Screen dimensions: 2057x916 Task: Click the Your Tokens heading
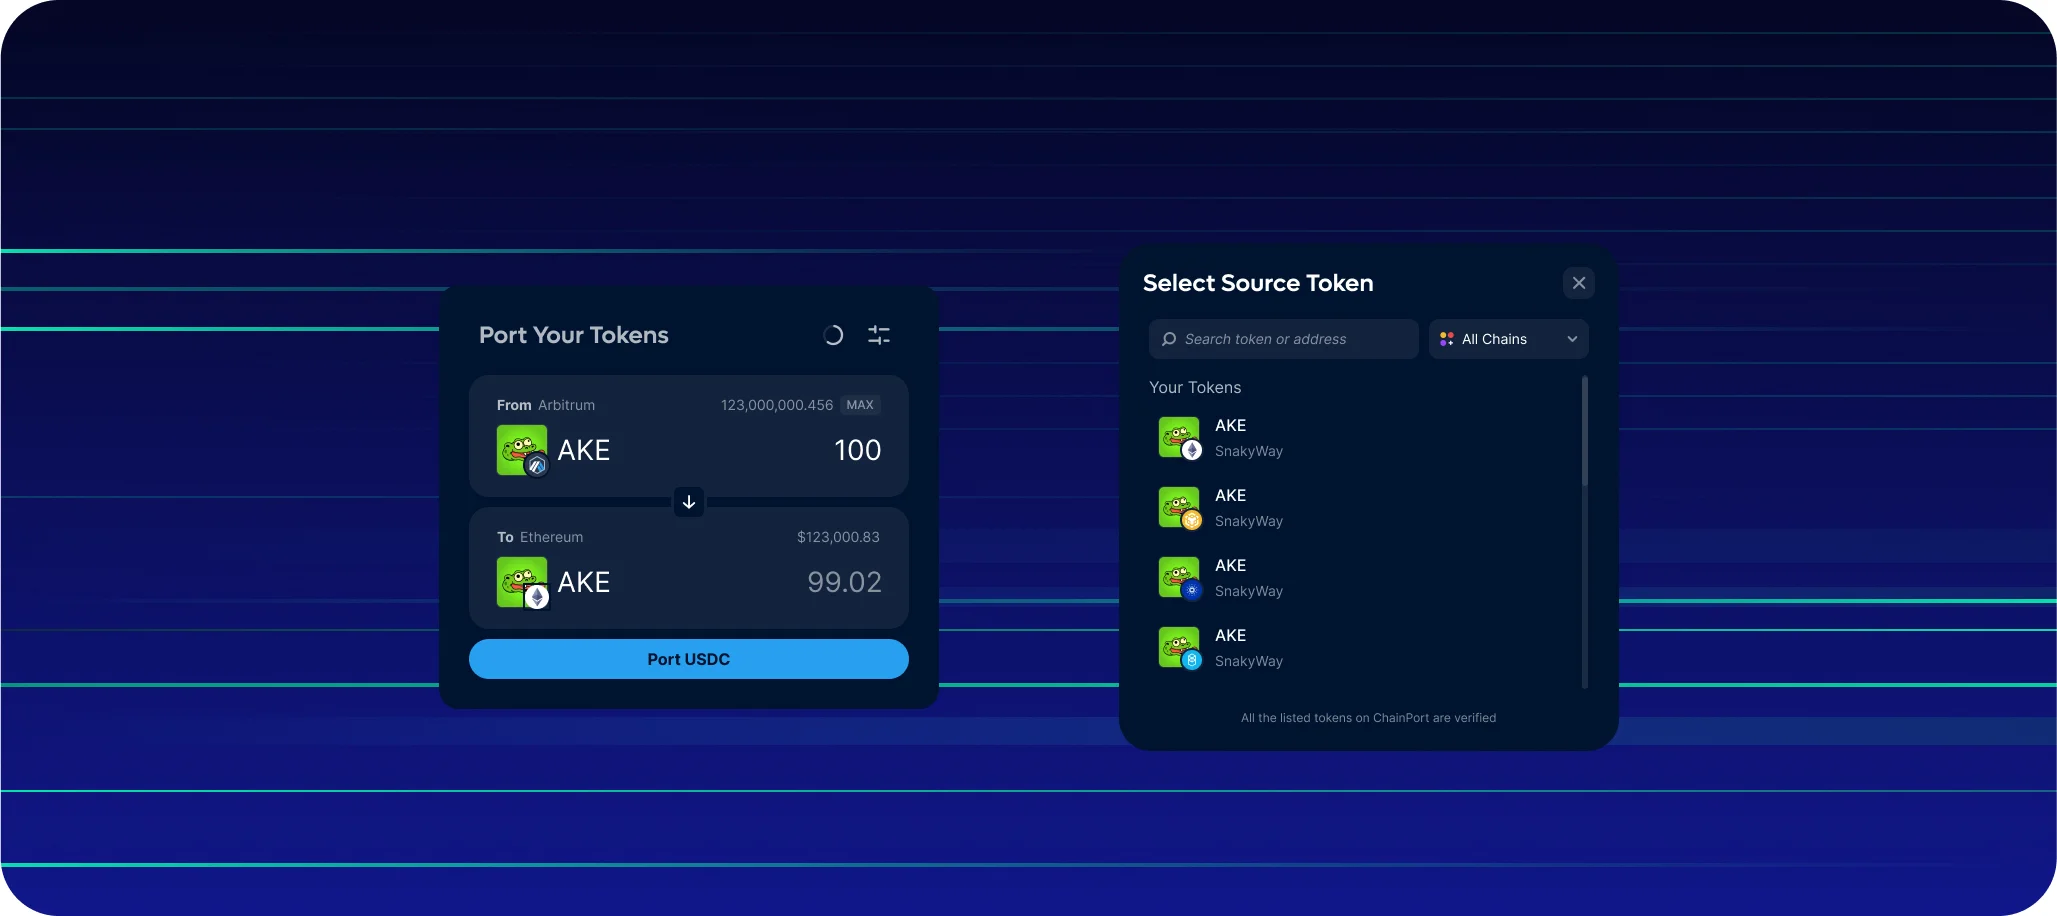(x=1195, y=387)
